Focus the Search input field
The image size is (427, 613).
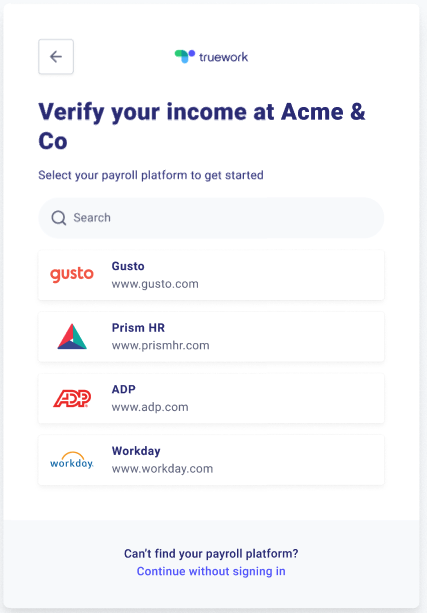[x=211, y=218]
